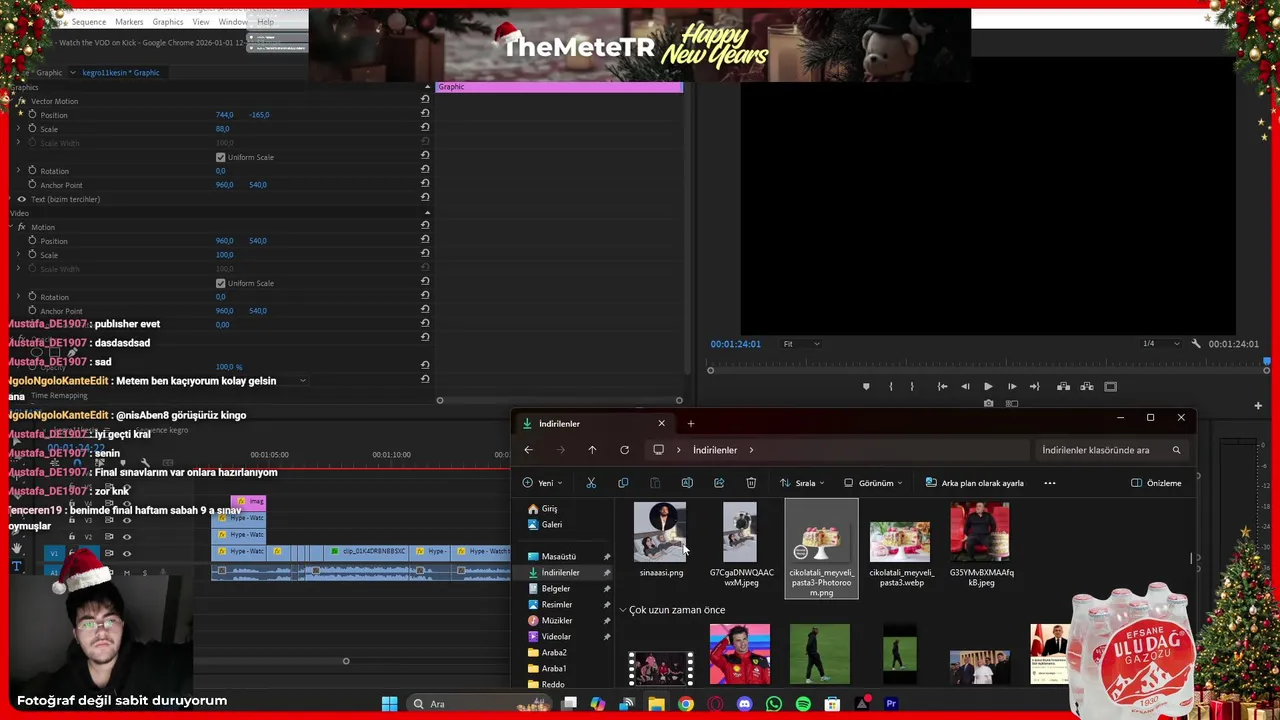Copy the selected file in Explorer

point(623,483)
